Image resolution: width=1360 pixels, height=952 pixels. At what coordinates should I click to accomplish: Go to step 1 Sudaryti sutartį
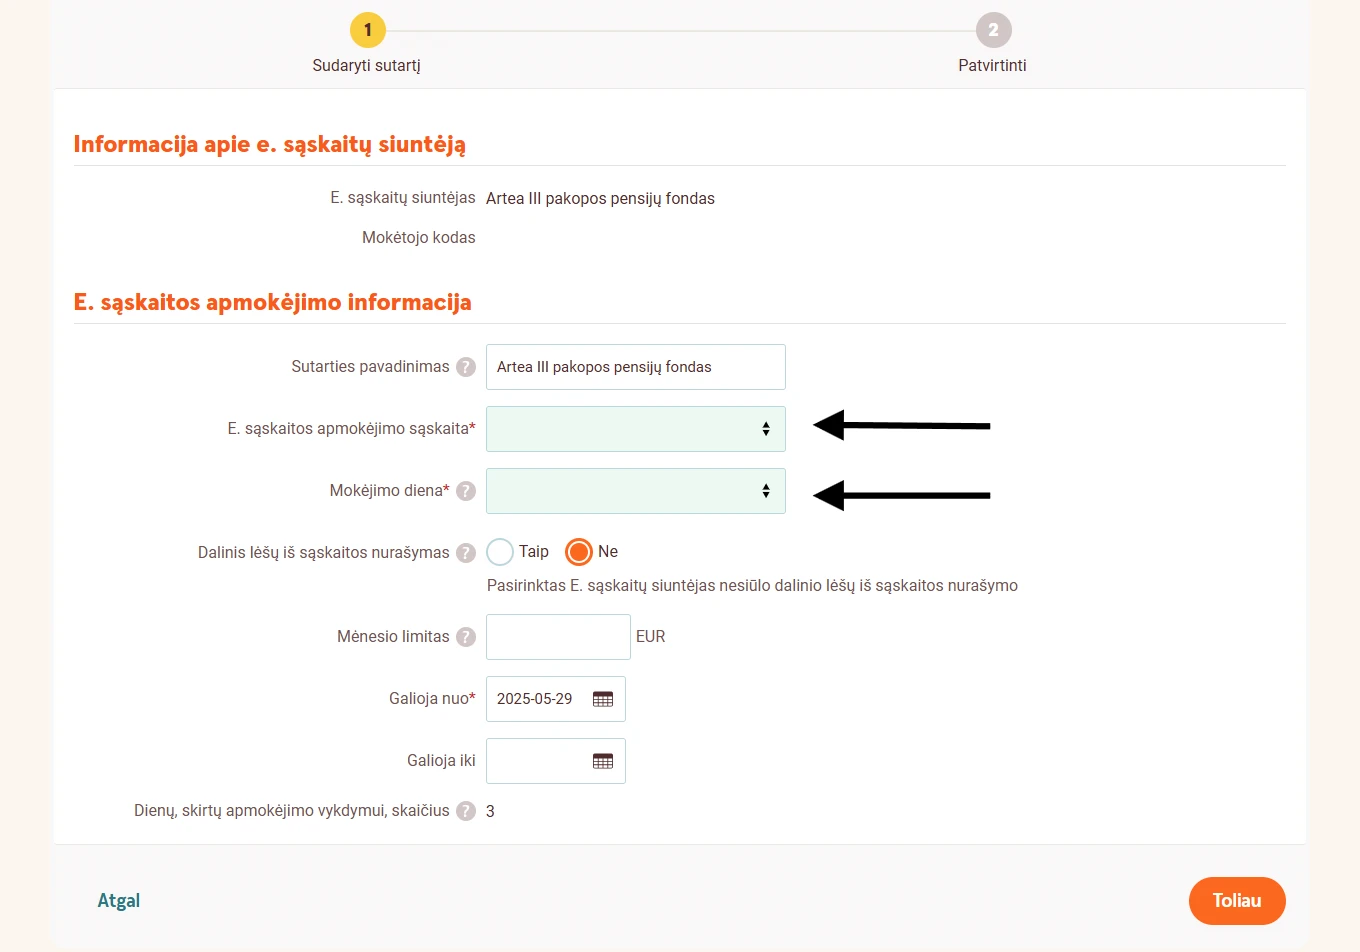[x=367, y=30]
